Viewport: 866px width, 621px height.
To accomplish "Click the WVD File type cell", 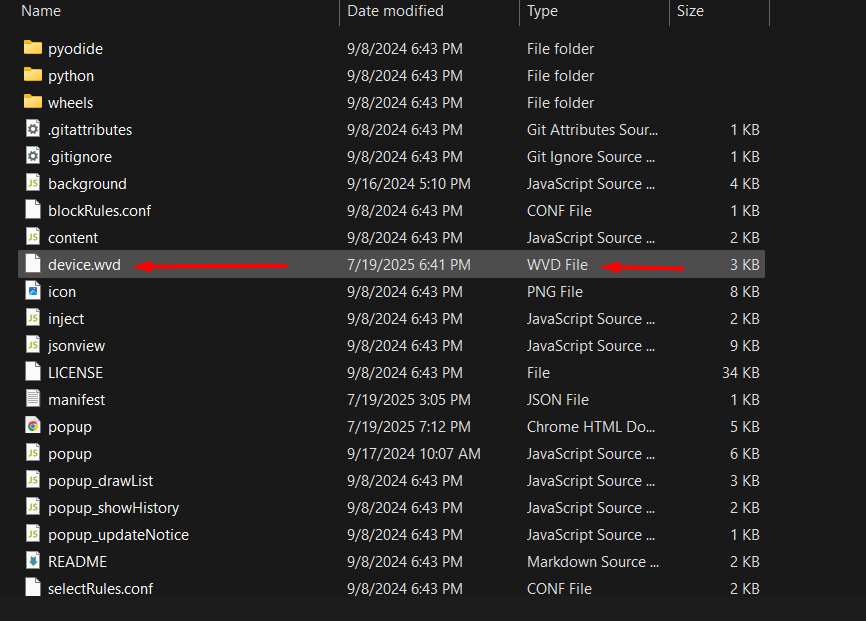I will tap(557, 265).
